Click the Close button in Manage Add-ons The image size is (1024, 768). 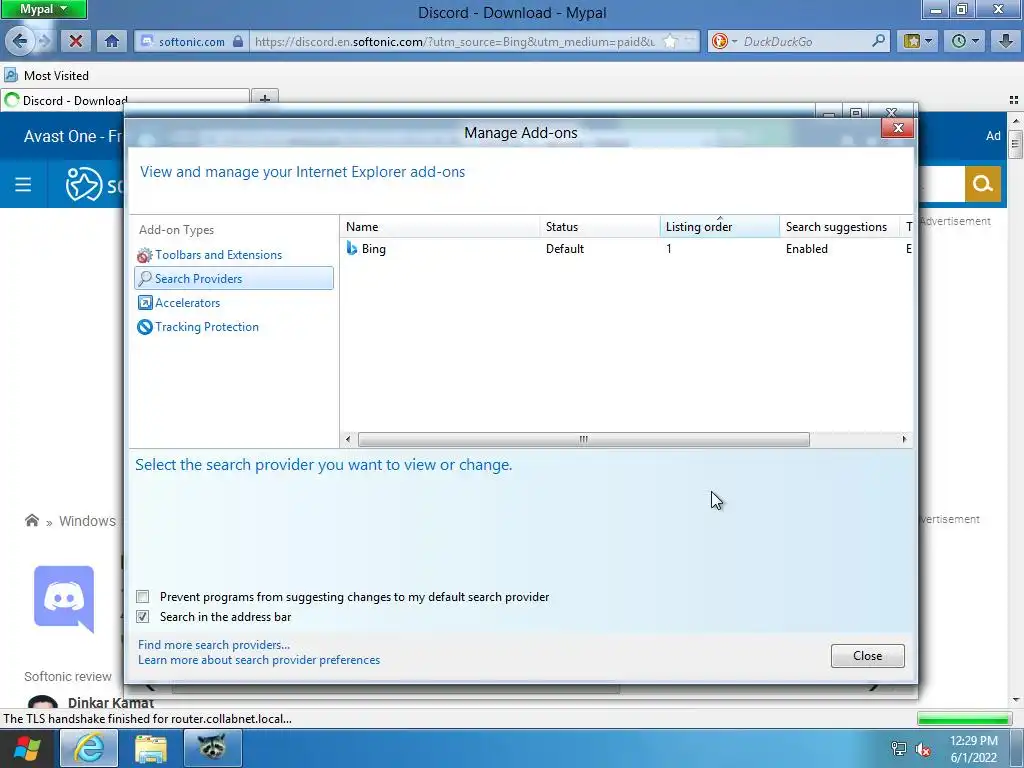click(x=867, y=656)
